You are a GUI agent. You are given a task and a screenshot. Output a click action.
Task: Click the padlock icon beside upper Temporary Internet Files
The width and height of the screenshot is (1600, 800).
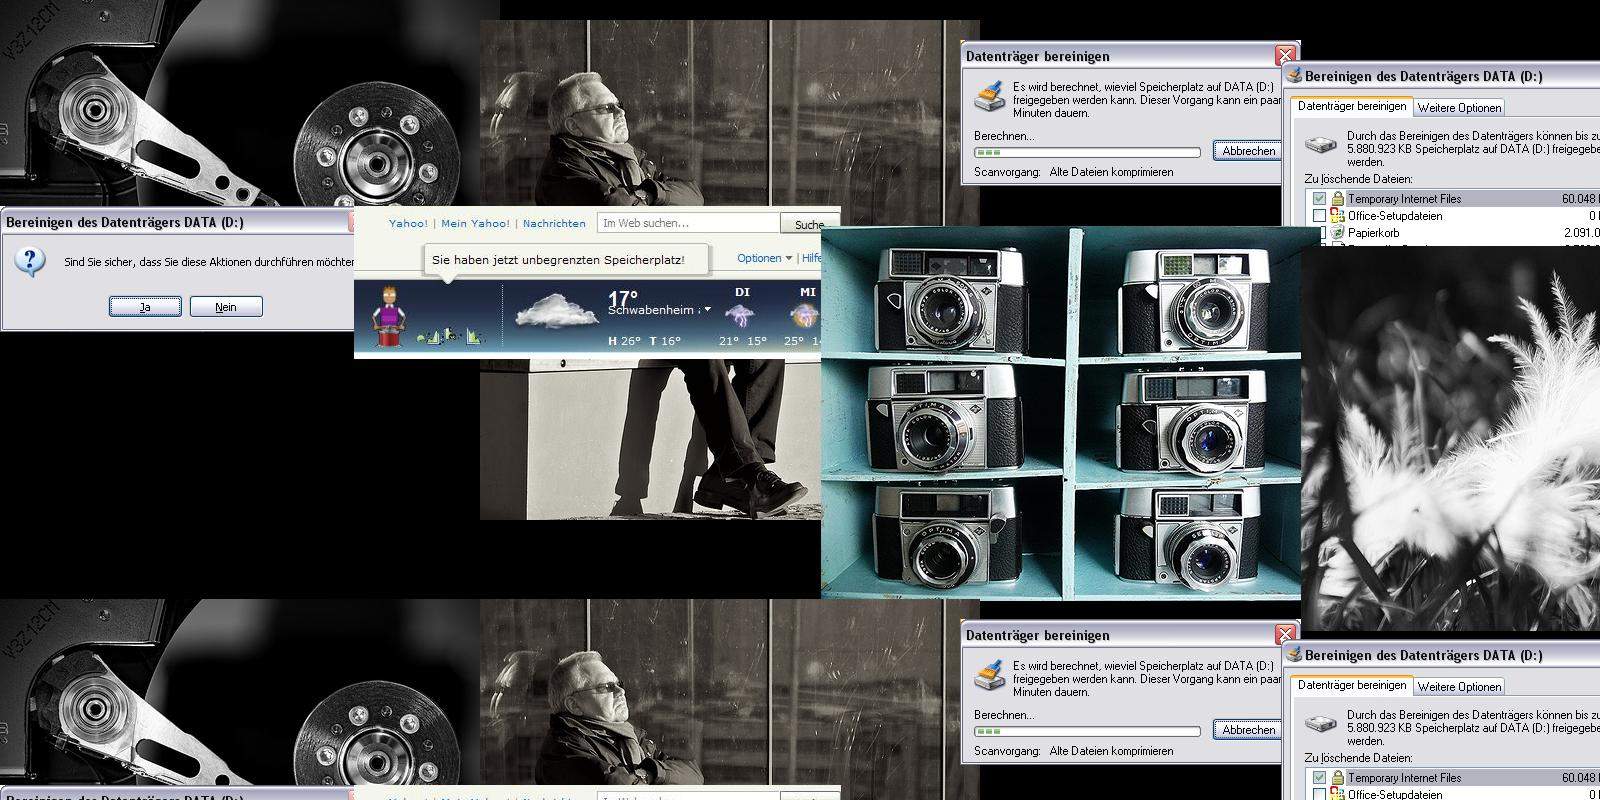pyautogui.click(x=1337, y=199)
